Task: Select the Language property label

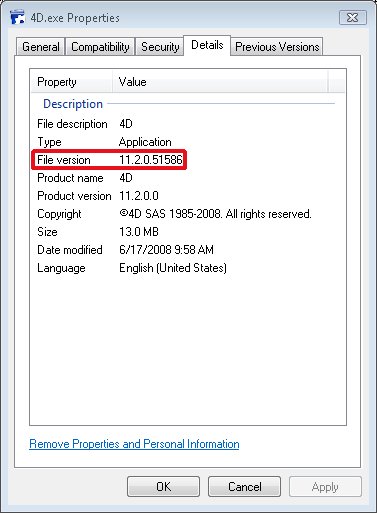Action: [61, 268]
